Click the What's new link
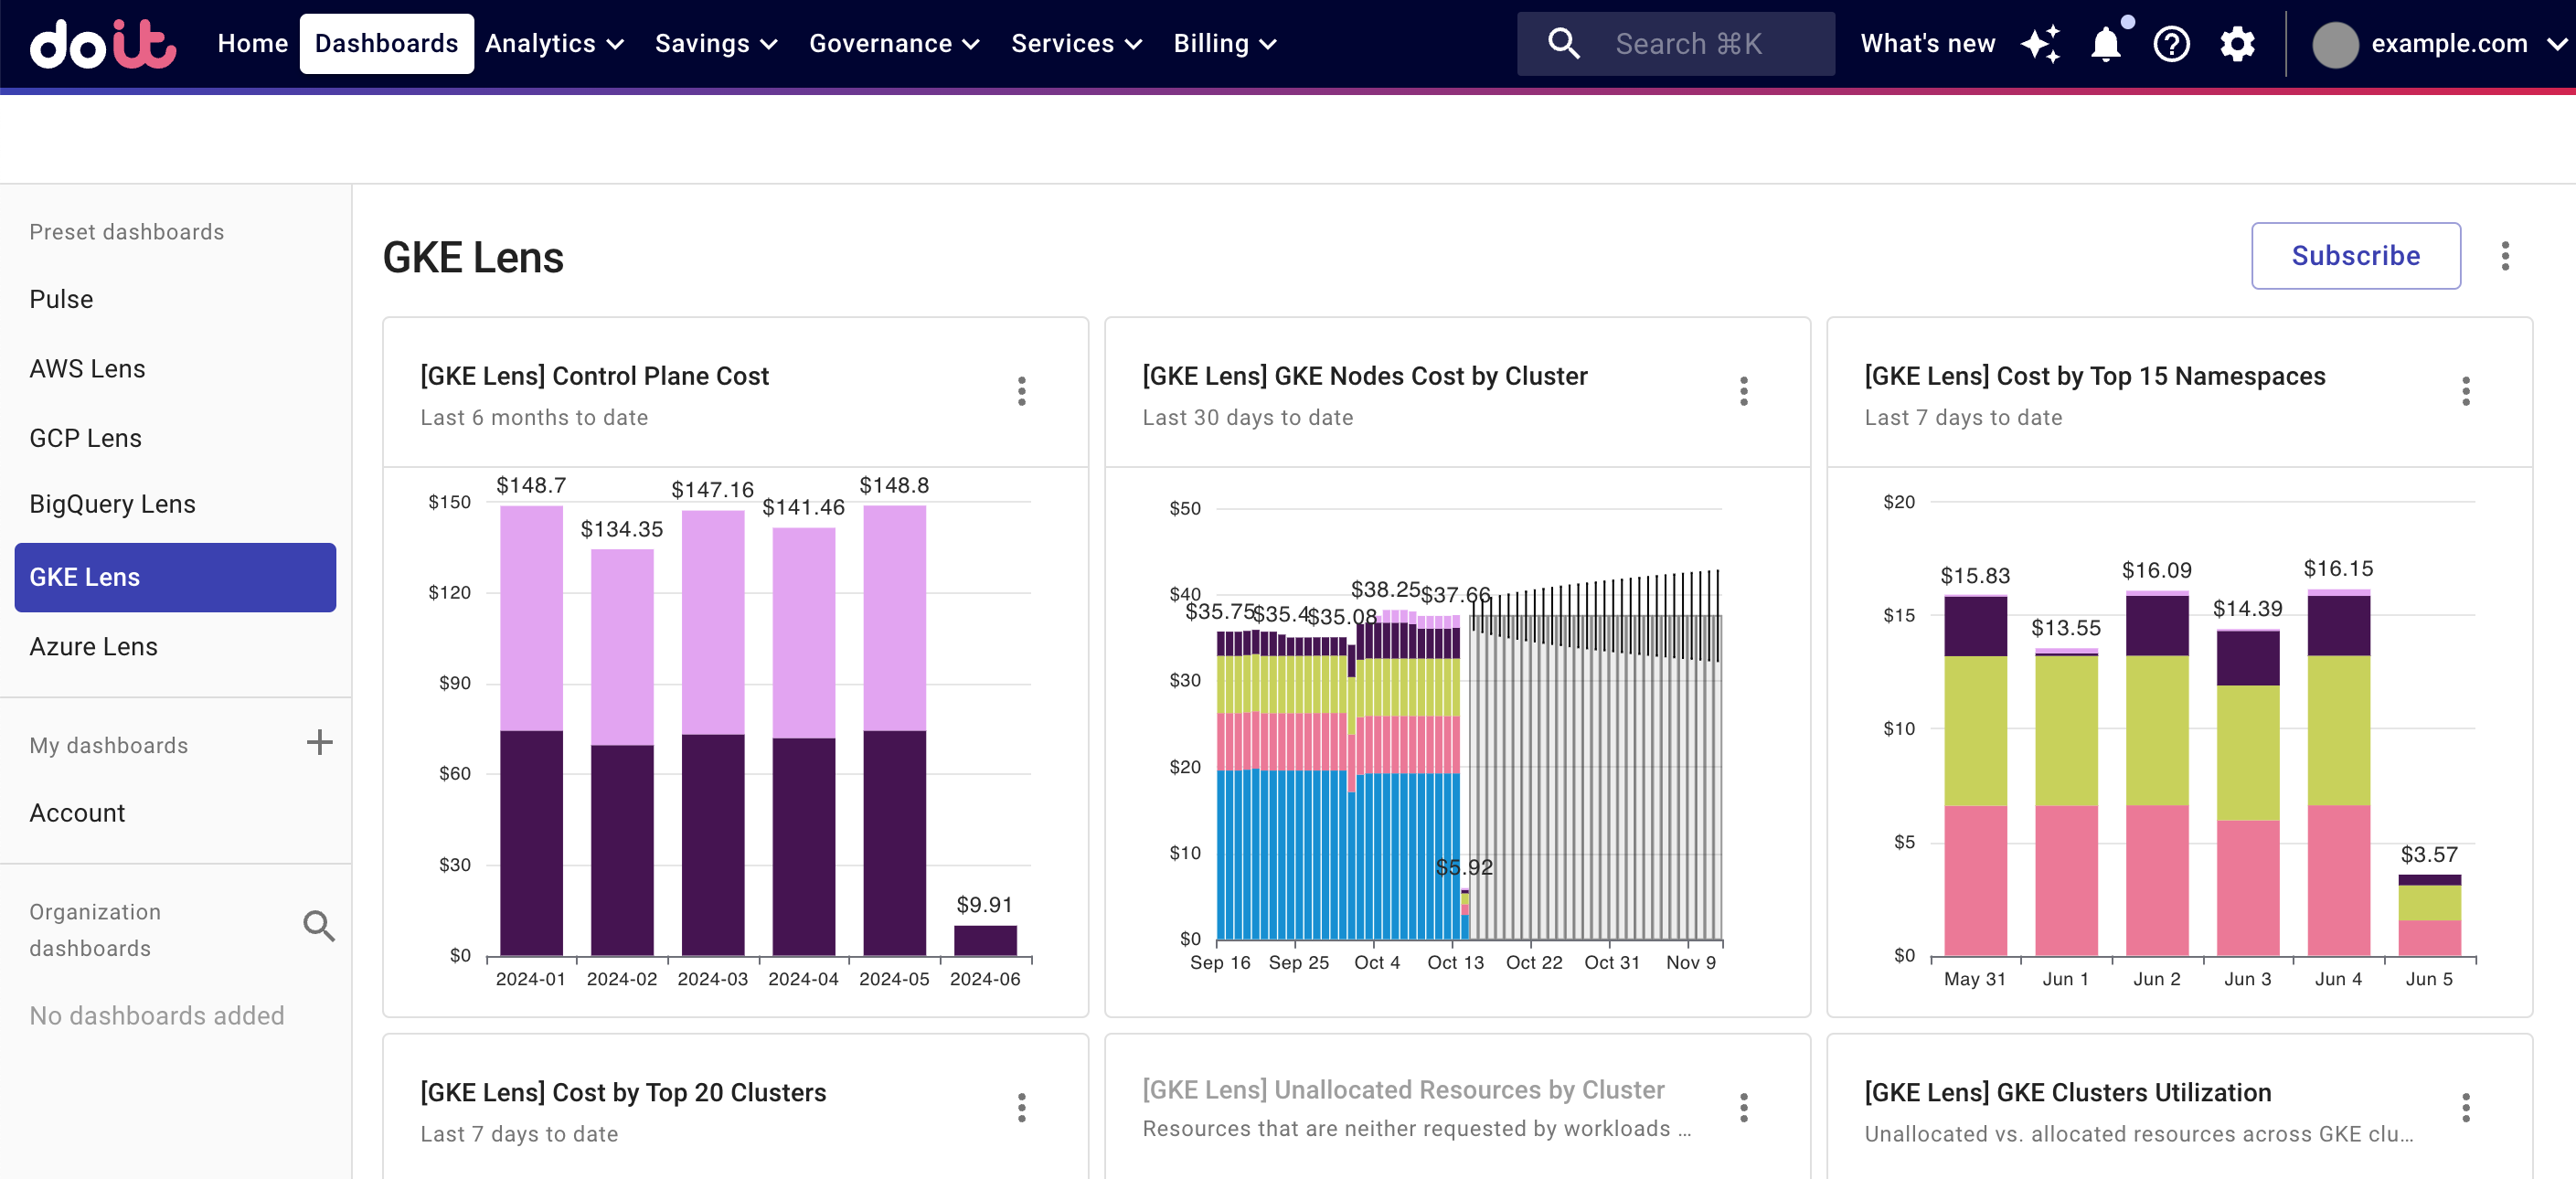 [x=1927, y=44]
